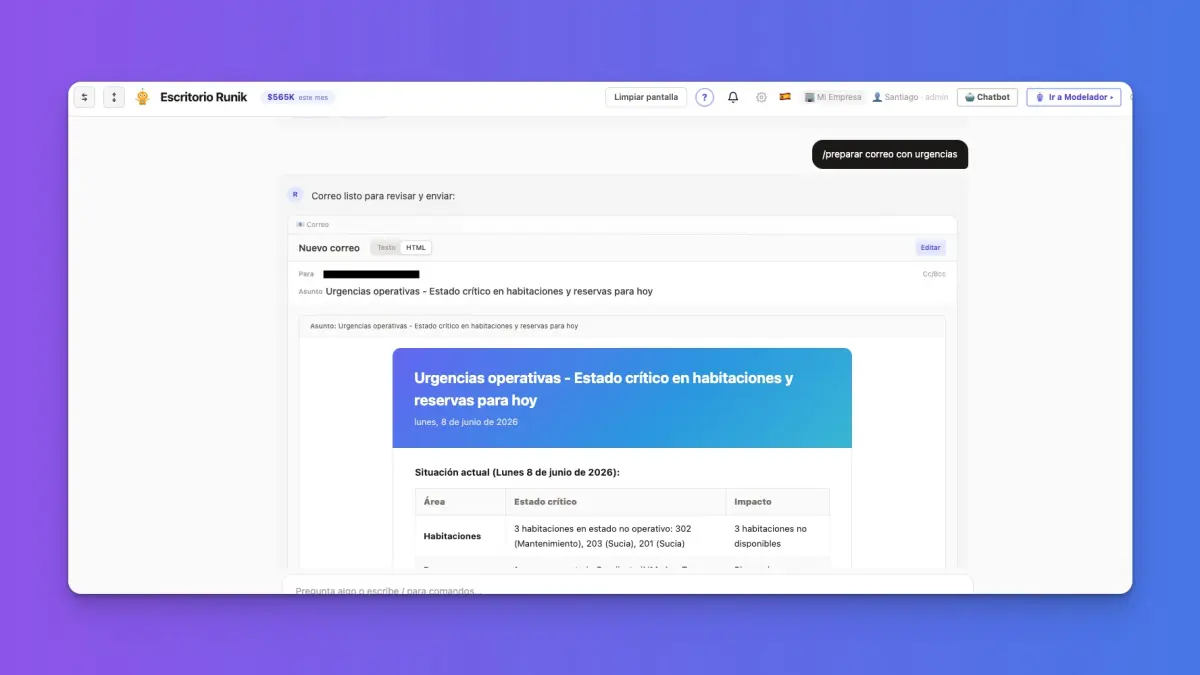Click the Chatbot button
The width and height of the screenshot is (1200, 675).
point(987,97)
